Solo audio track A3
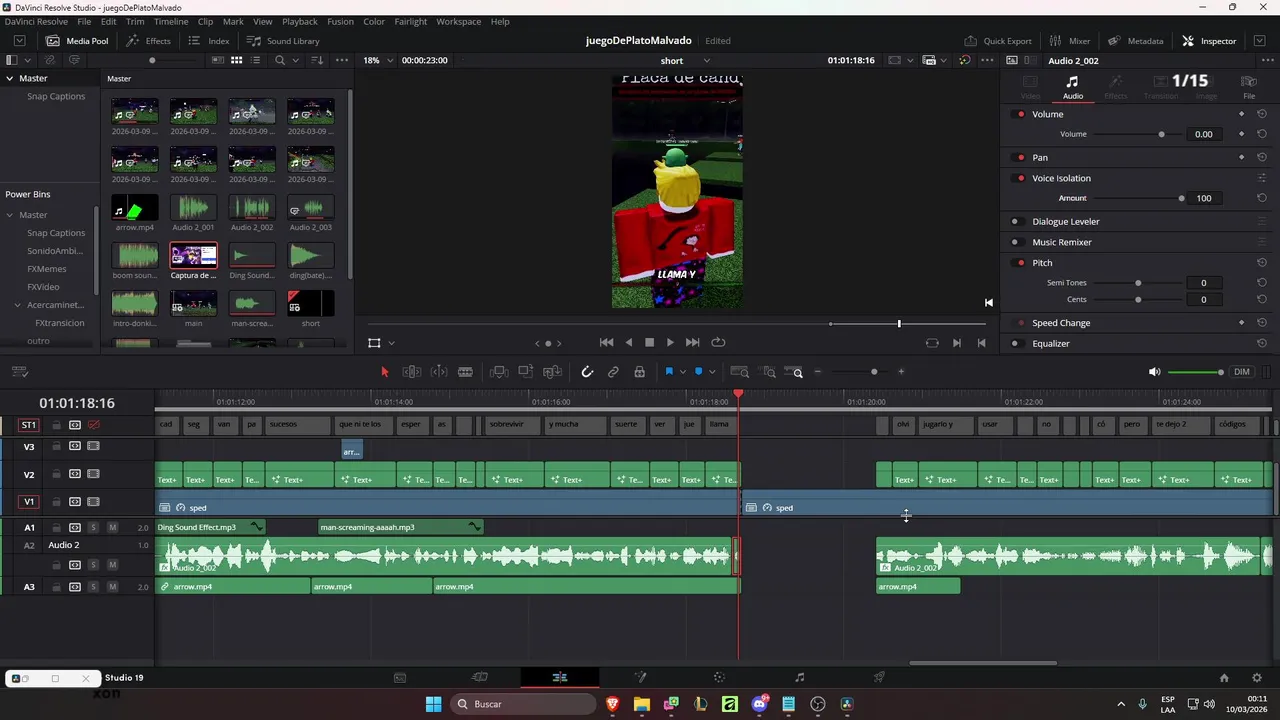The width and height of the screenshot is (1280, 720). tap(93, 587)
